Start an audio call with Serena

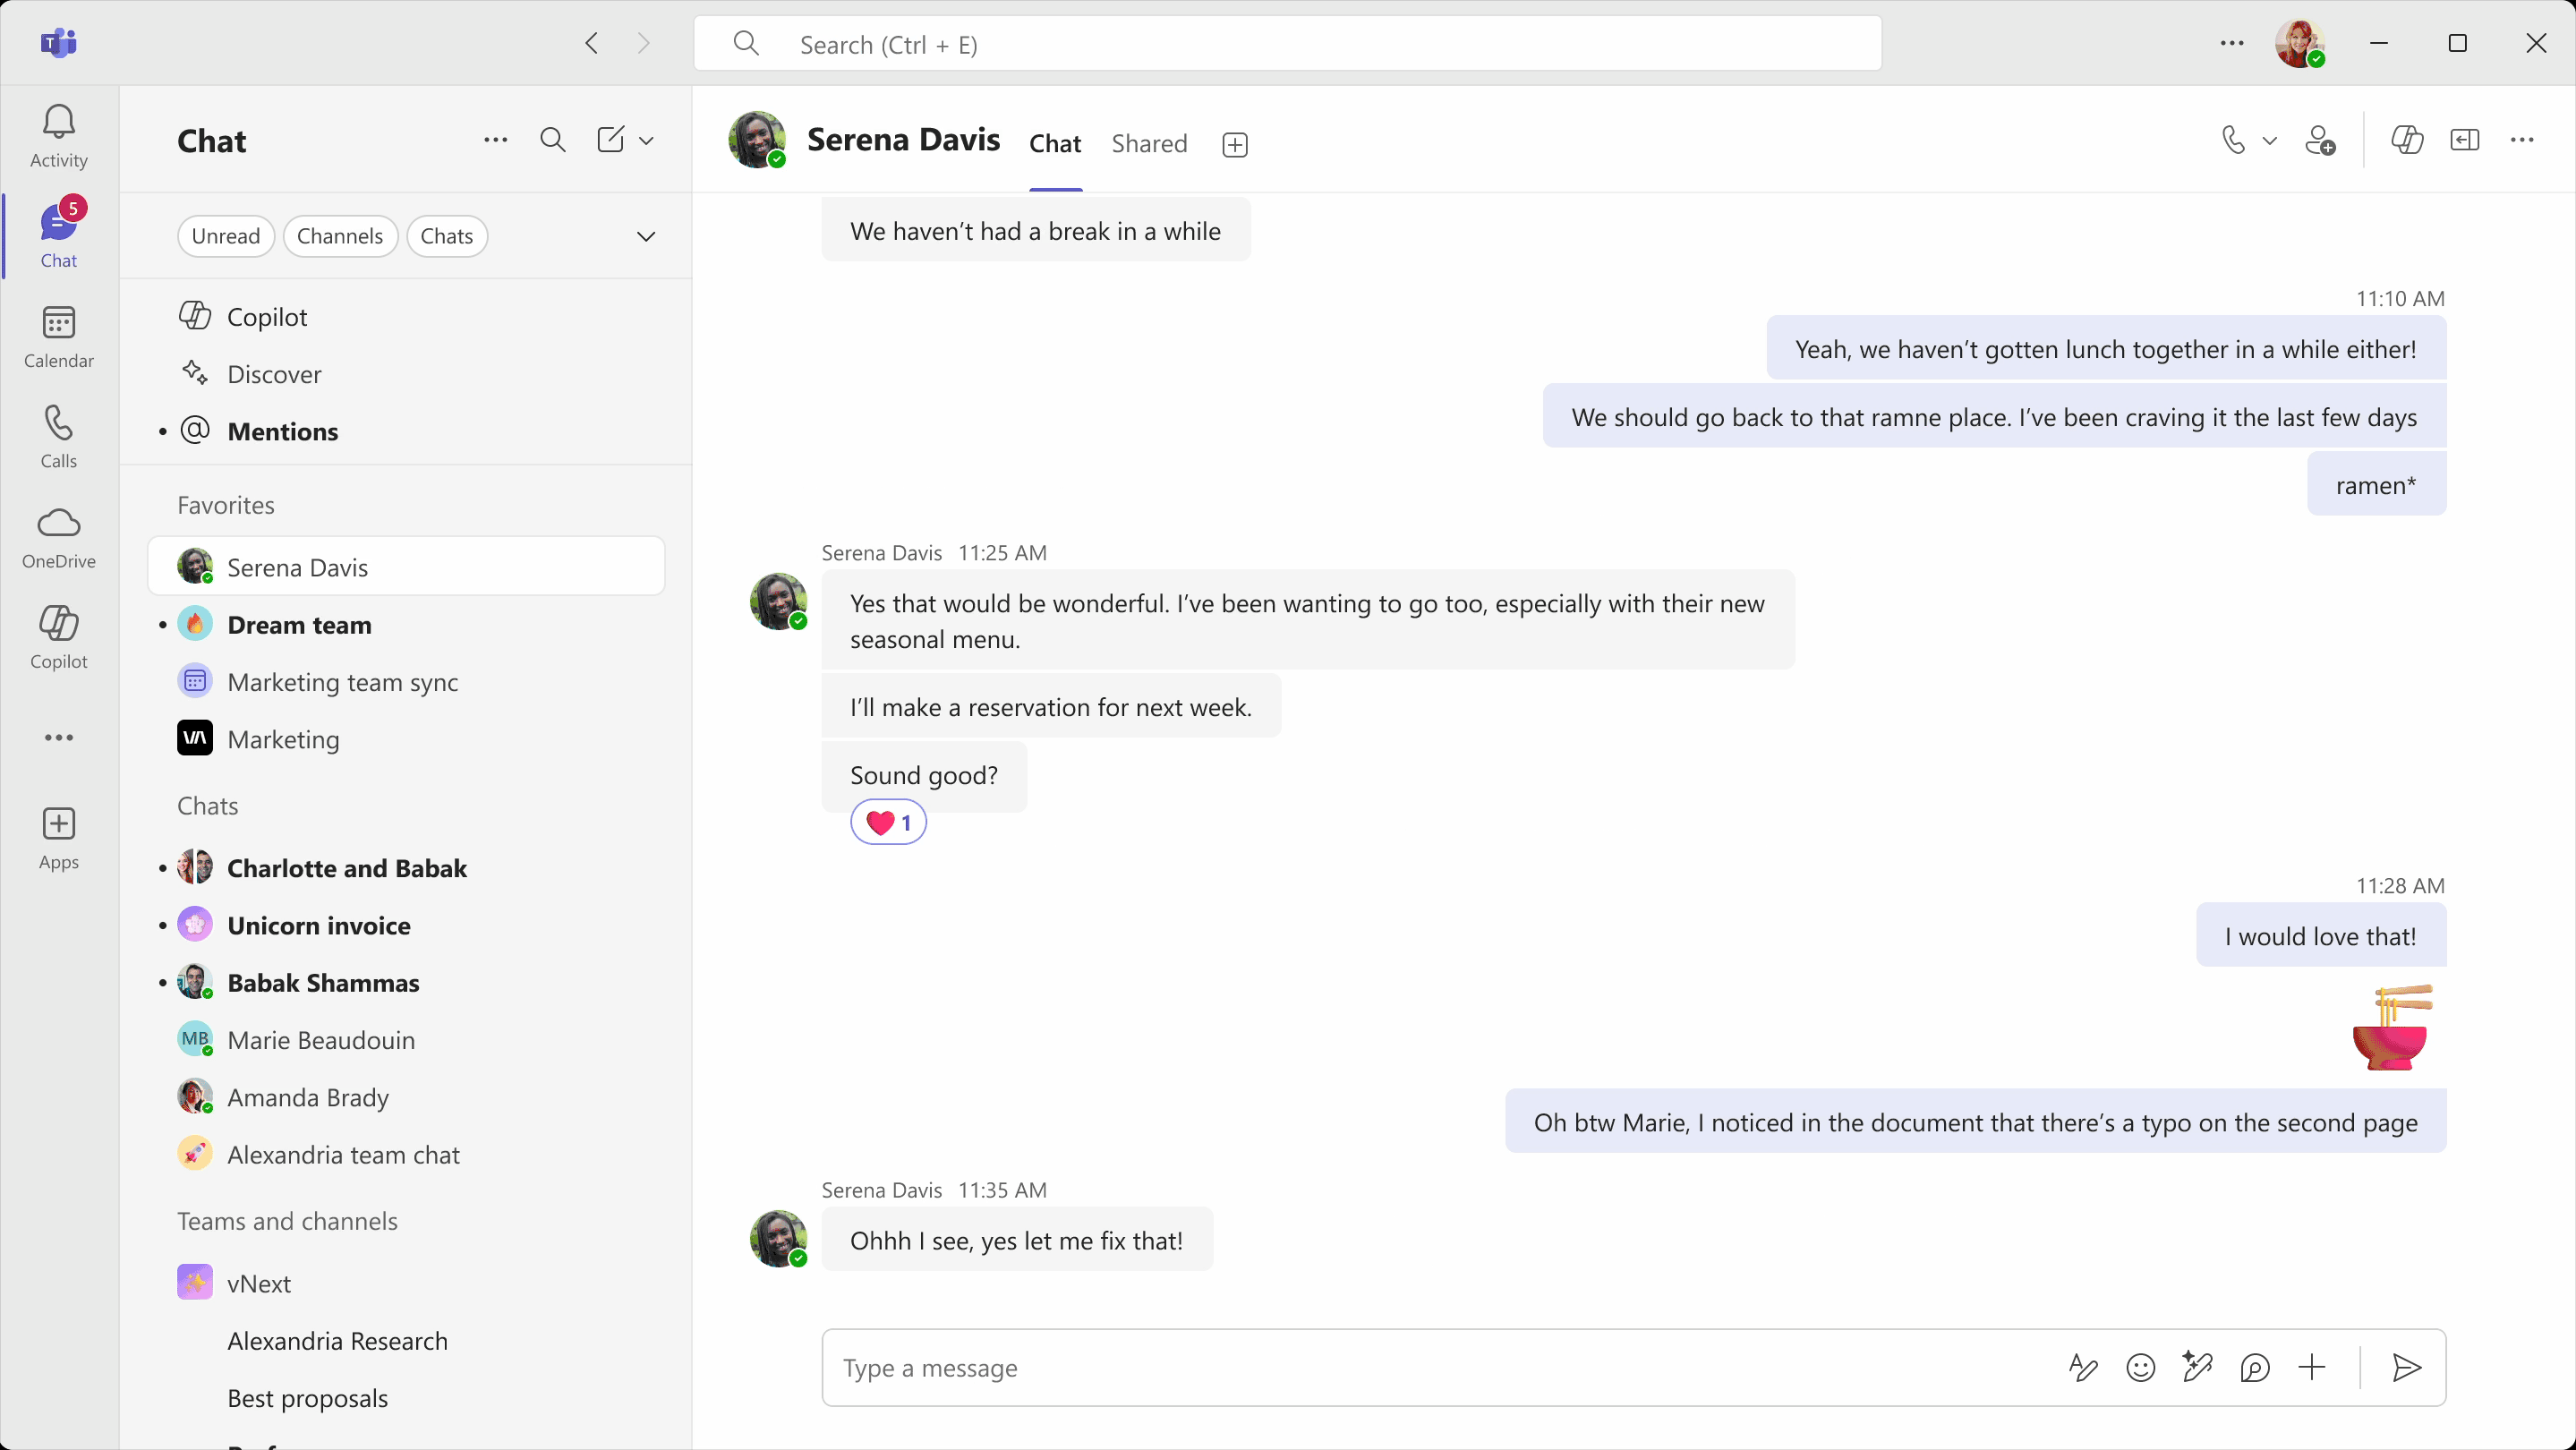pos(2233,140)
